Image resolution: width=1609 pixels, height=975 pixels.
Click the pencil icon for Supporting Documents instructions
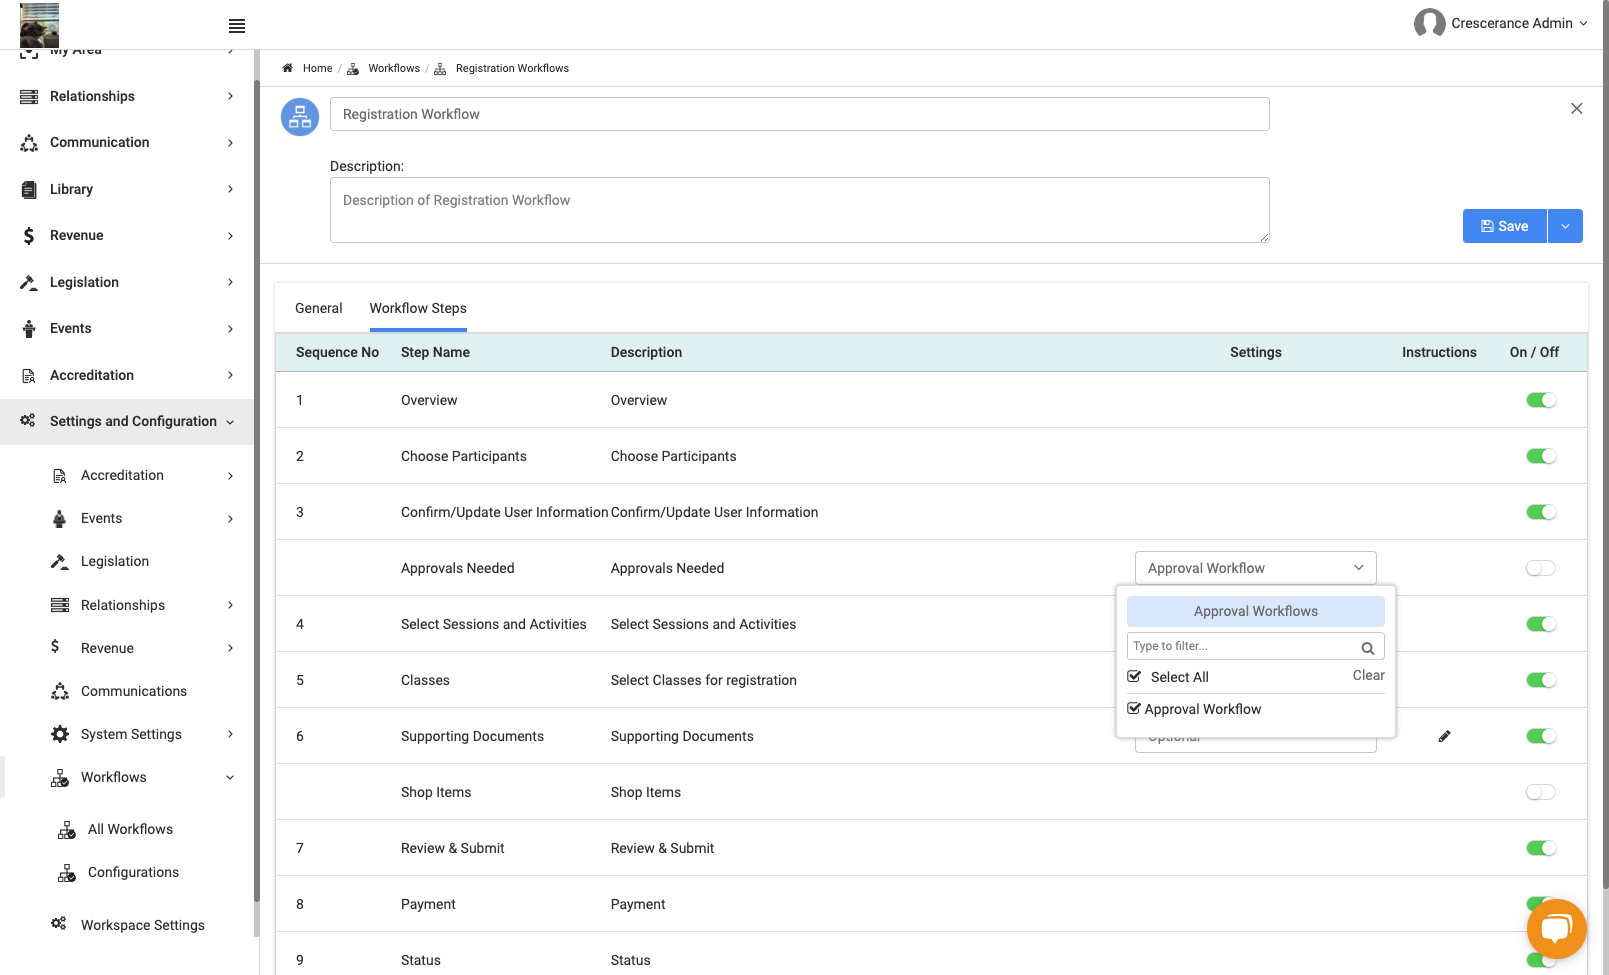[x=1444, y=736]
